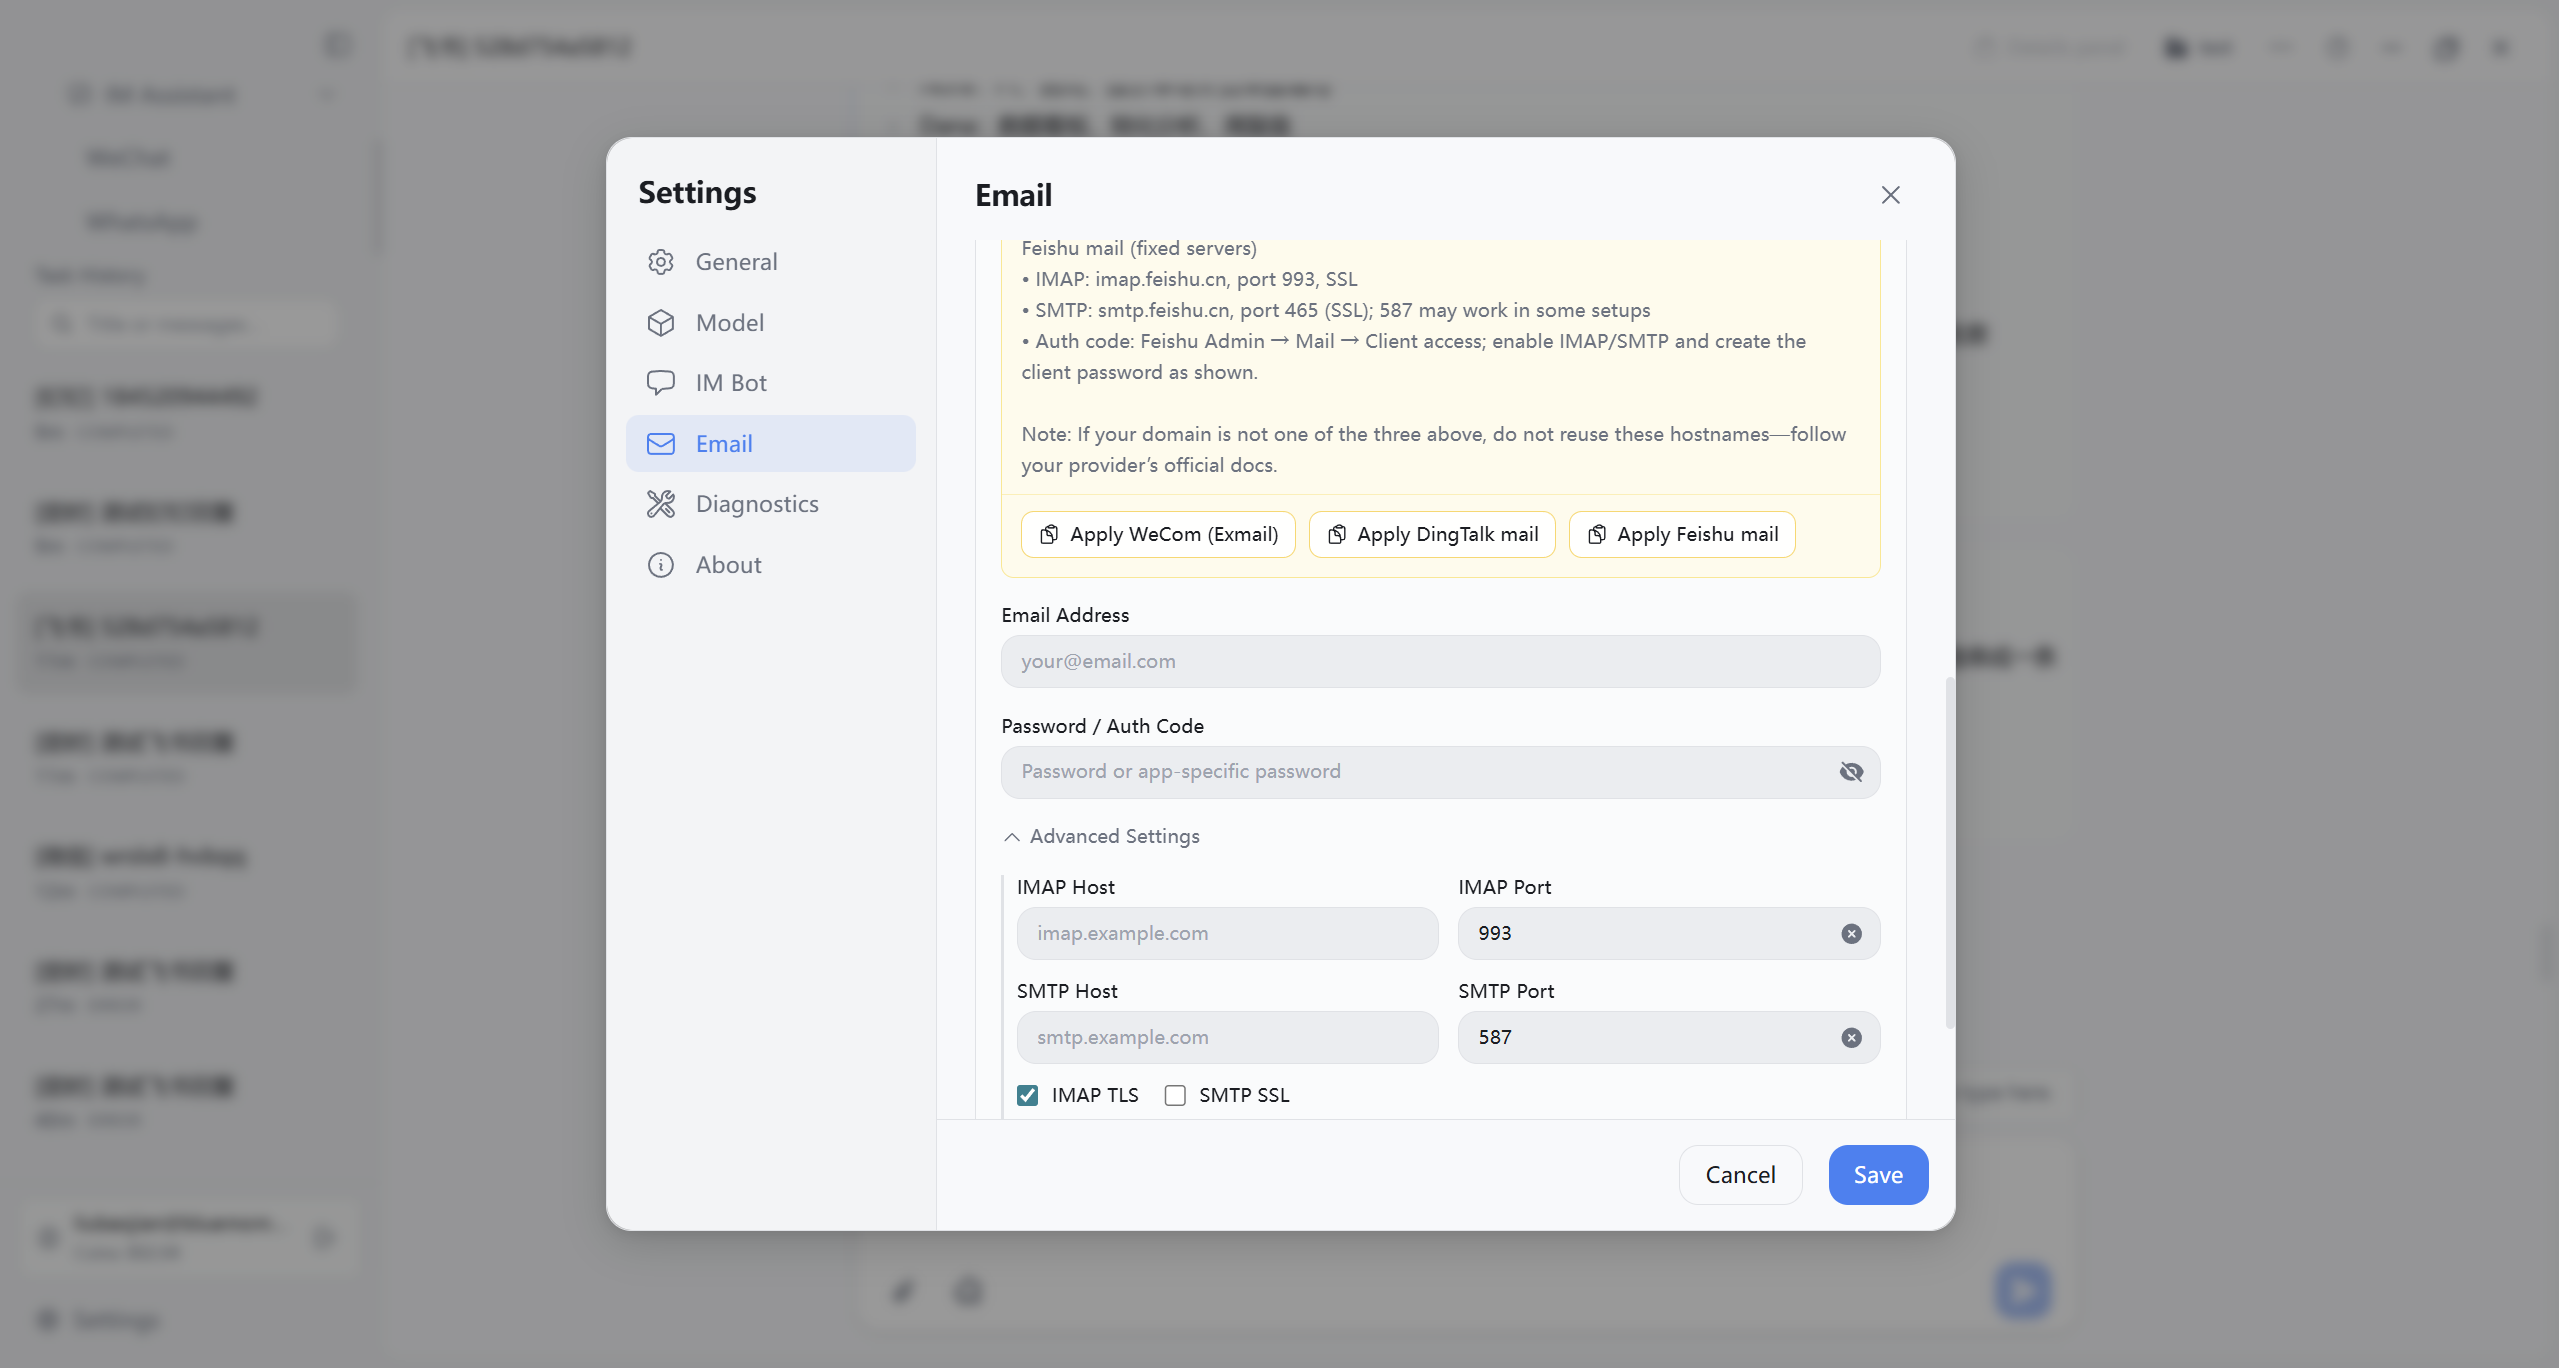2559x1368 pixels.
Task: Close the Settings dialog with X
Action: pyautogui.click(x=1890, y=195)
